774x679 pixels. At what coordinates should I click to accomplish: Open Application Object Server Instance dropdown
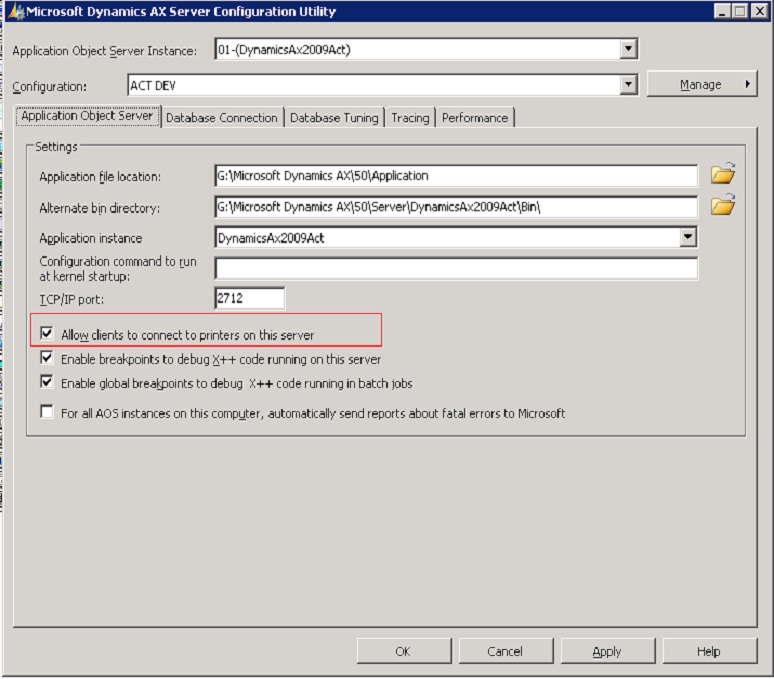tap(628, 49)
